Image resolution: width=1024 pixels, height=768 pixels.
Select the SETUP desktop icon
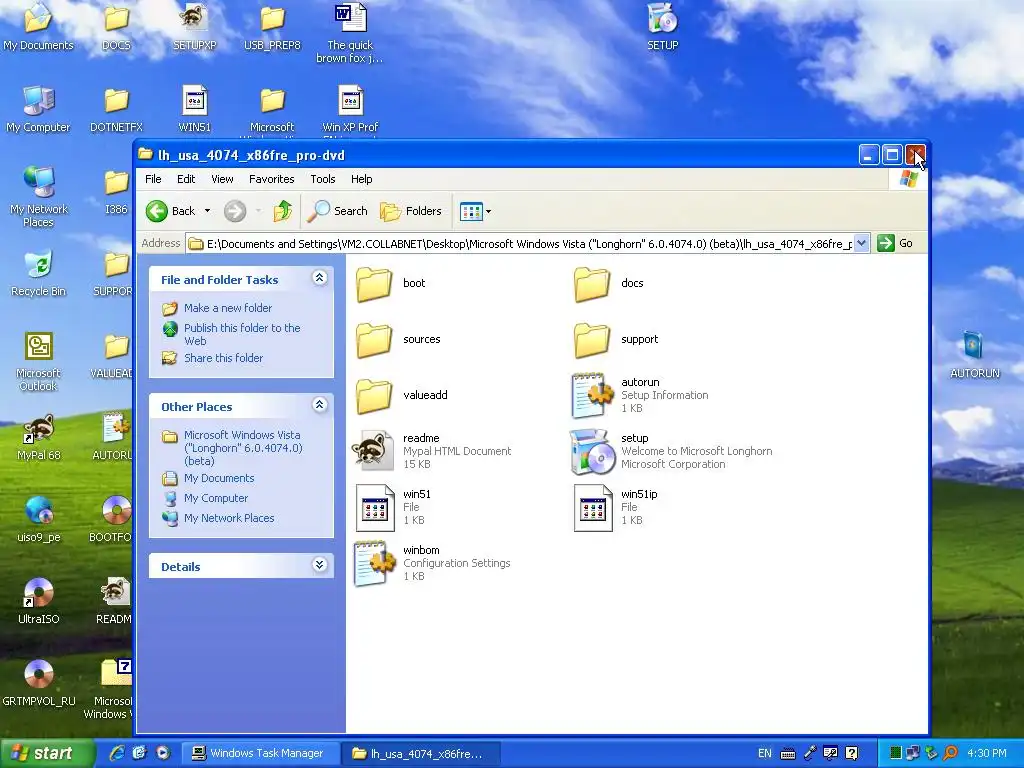click(x=662, y=27)
